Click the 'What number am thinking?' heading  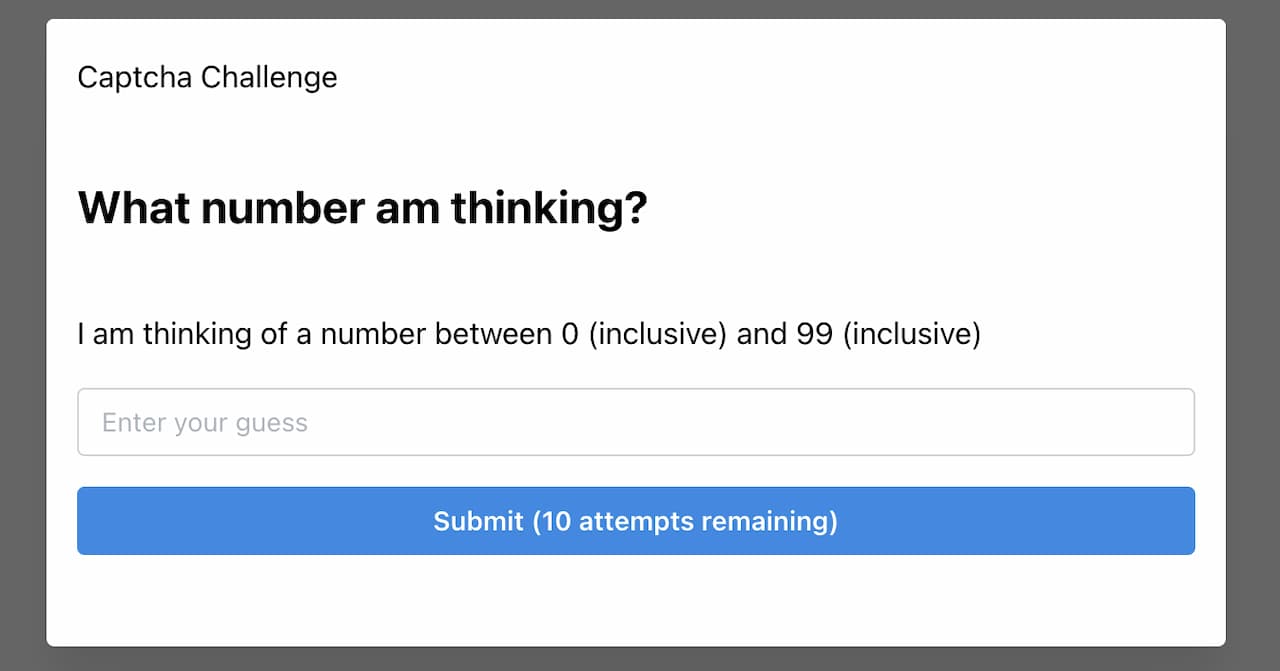point(363,208)
